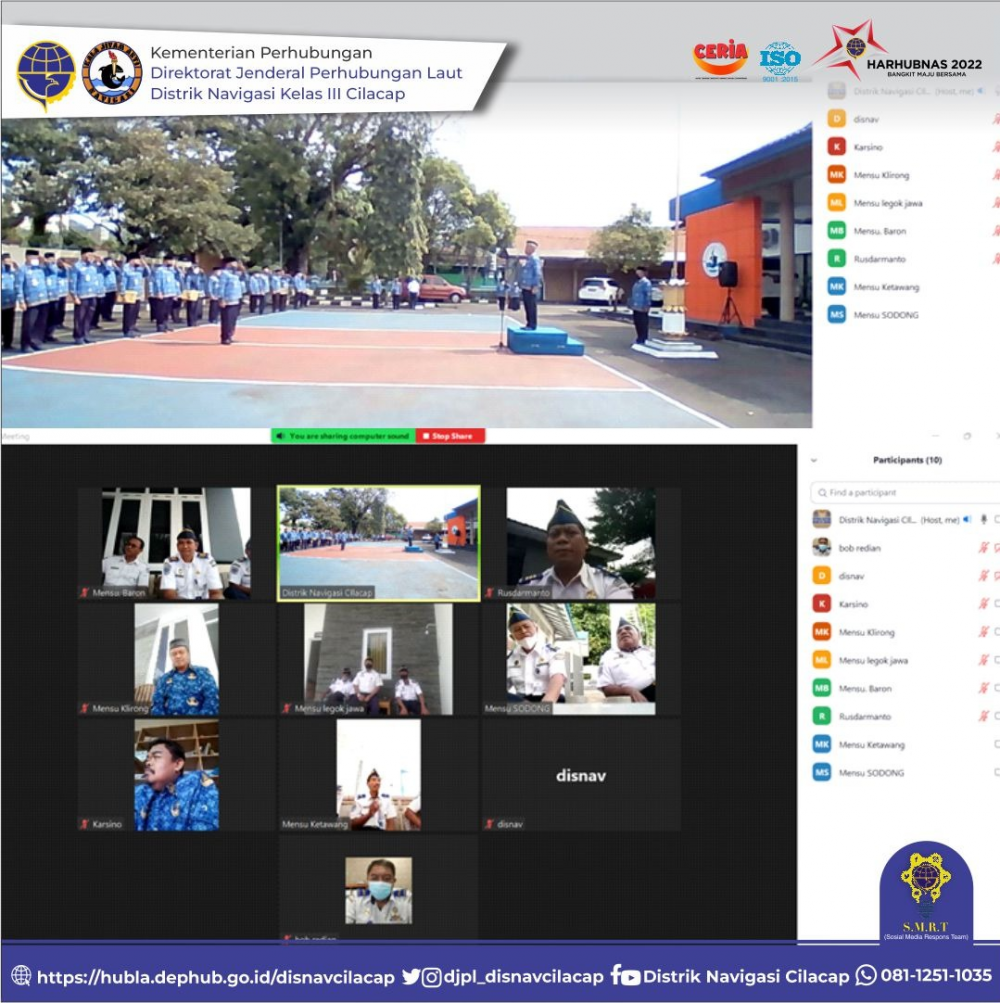
Task: Select the Mensu SODONG video tile
Action: point(581,659)
